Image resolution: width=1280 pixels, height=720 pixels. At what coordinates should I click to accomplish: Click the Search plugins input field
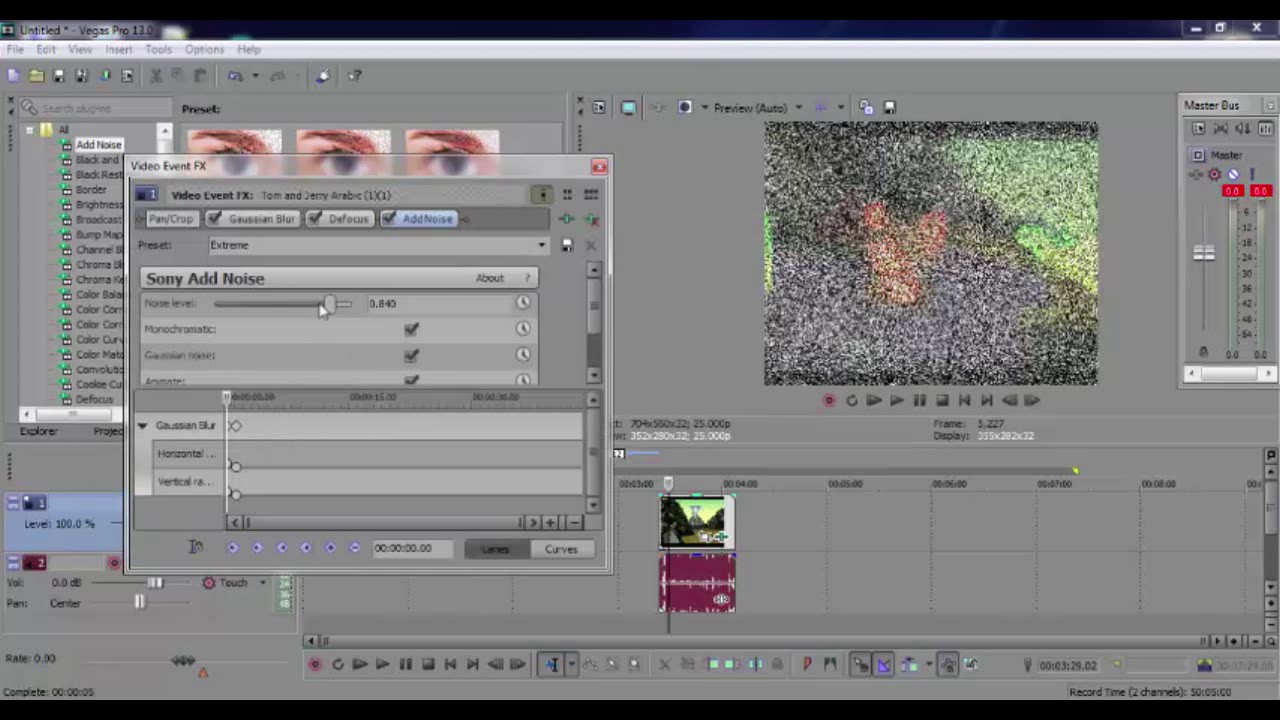97,108
